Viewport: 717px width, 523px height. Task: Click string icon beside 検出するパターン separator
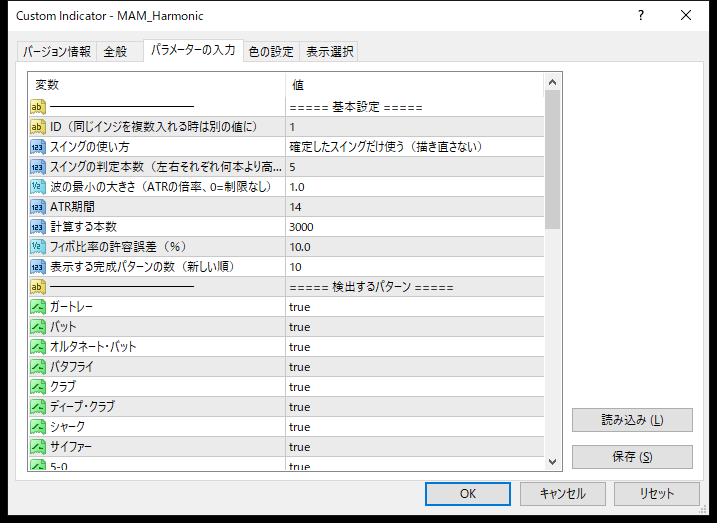pyautogui.click(x=38, y=287)
